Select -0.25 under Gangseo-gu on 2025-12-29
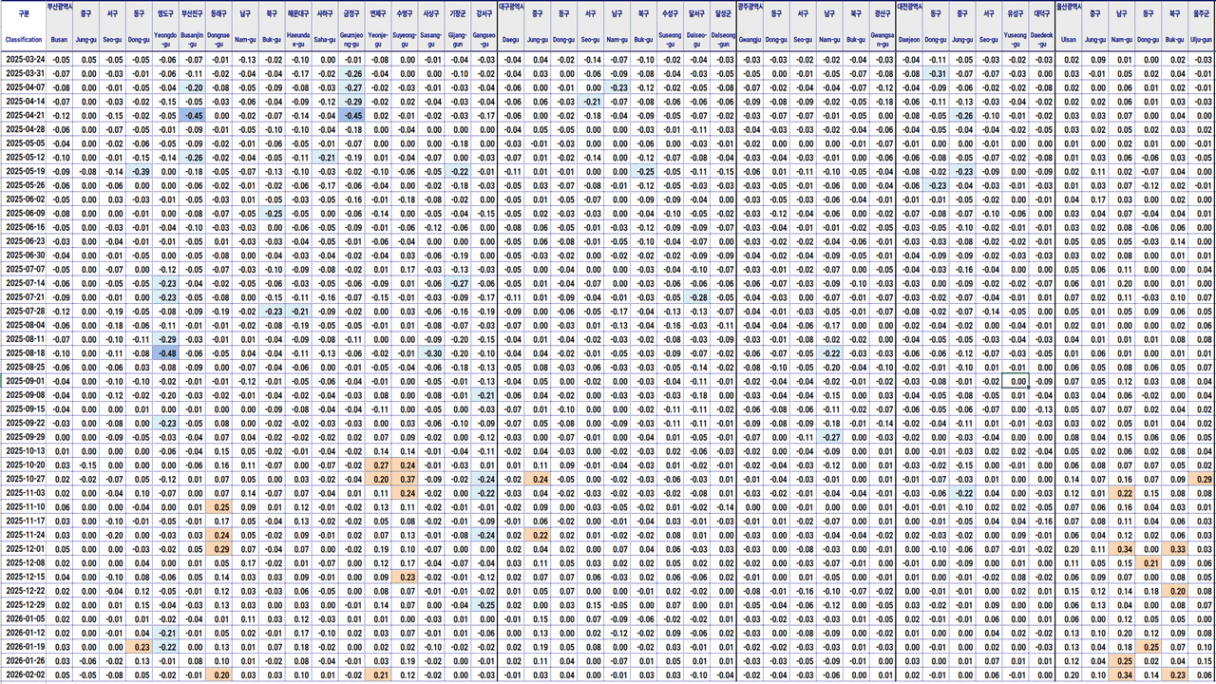 pyautogui.click(x=485, y=604)
